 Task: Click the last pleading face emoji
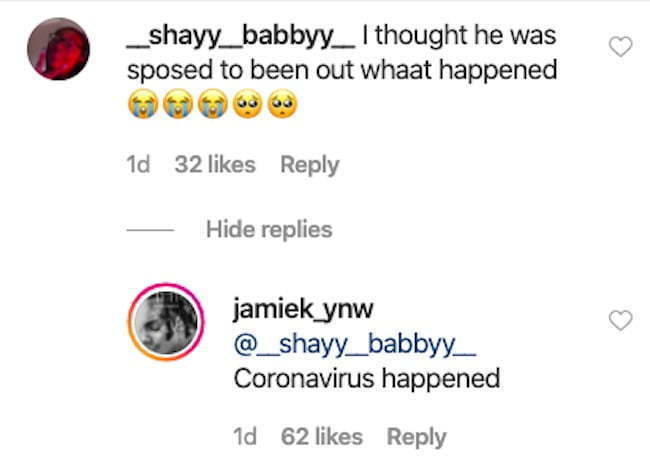point(282,104)
